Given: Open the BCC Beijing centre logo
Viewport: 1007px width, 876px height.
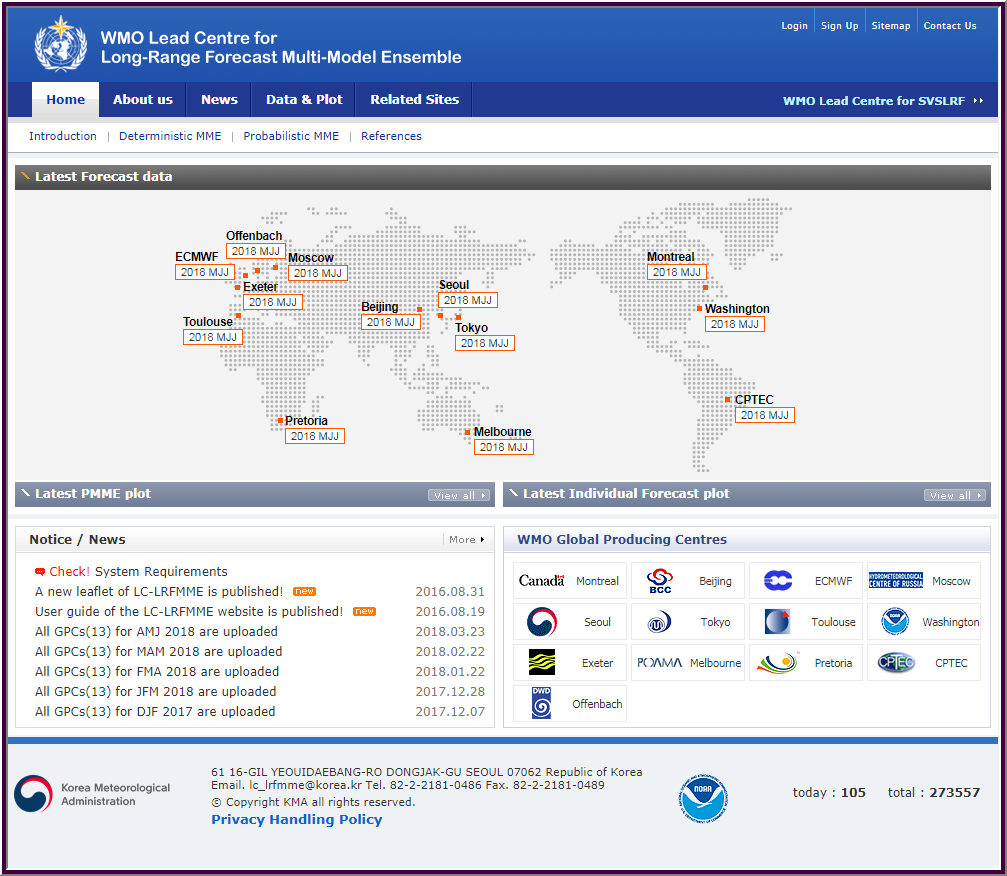Looking at the screenshot, I should click(x=660, y=580).
